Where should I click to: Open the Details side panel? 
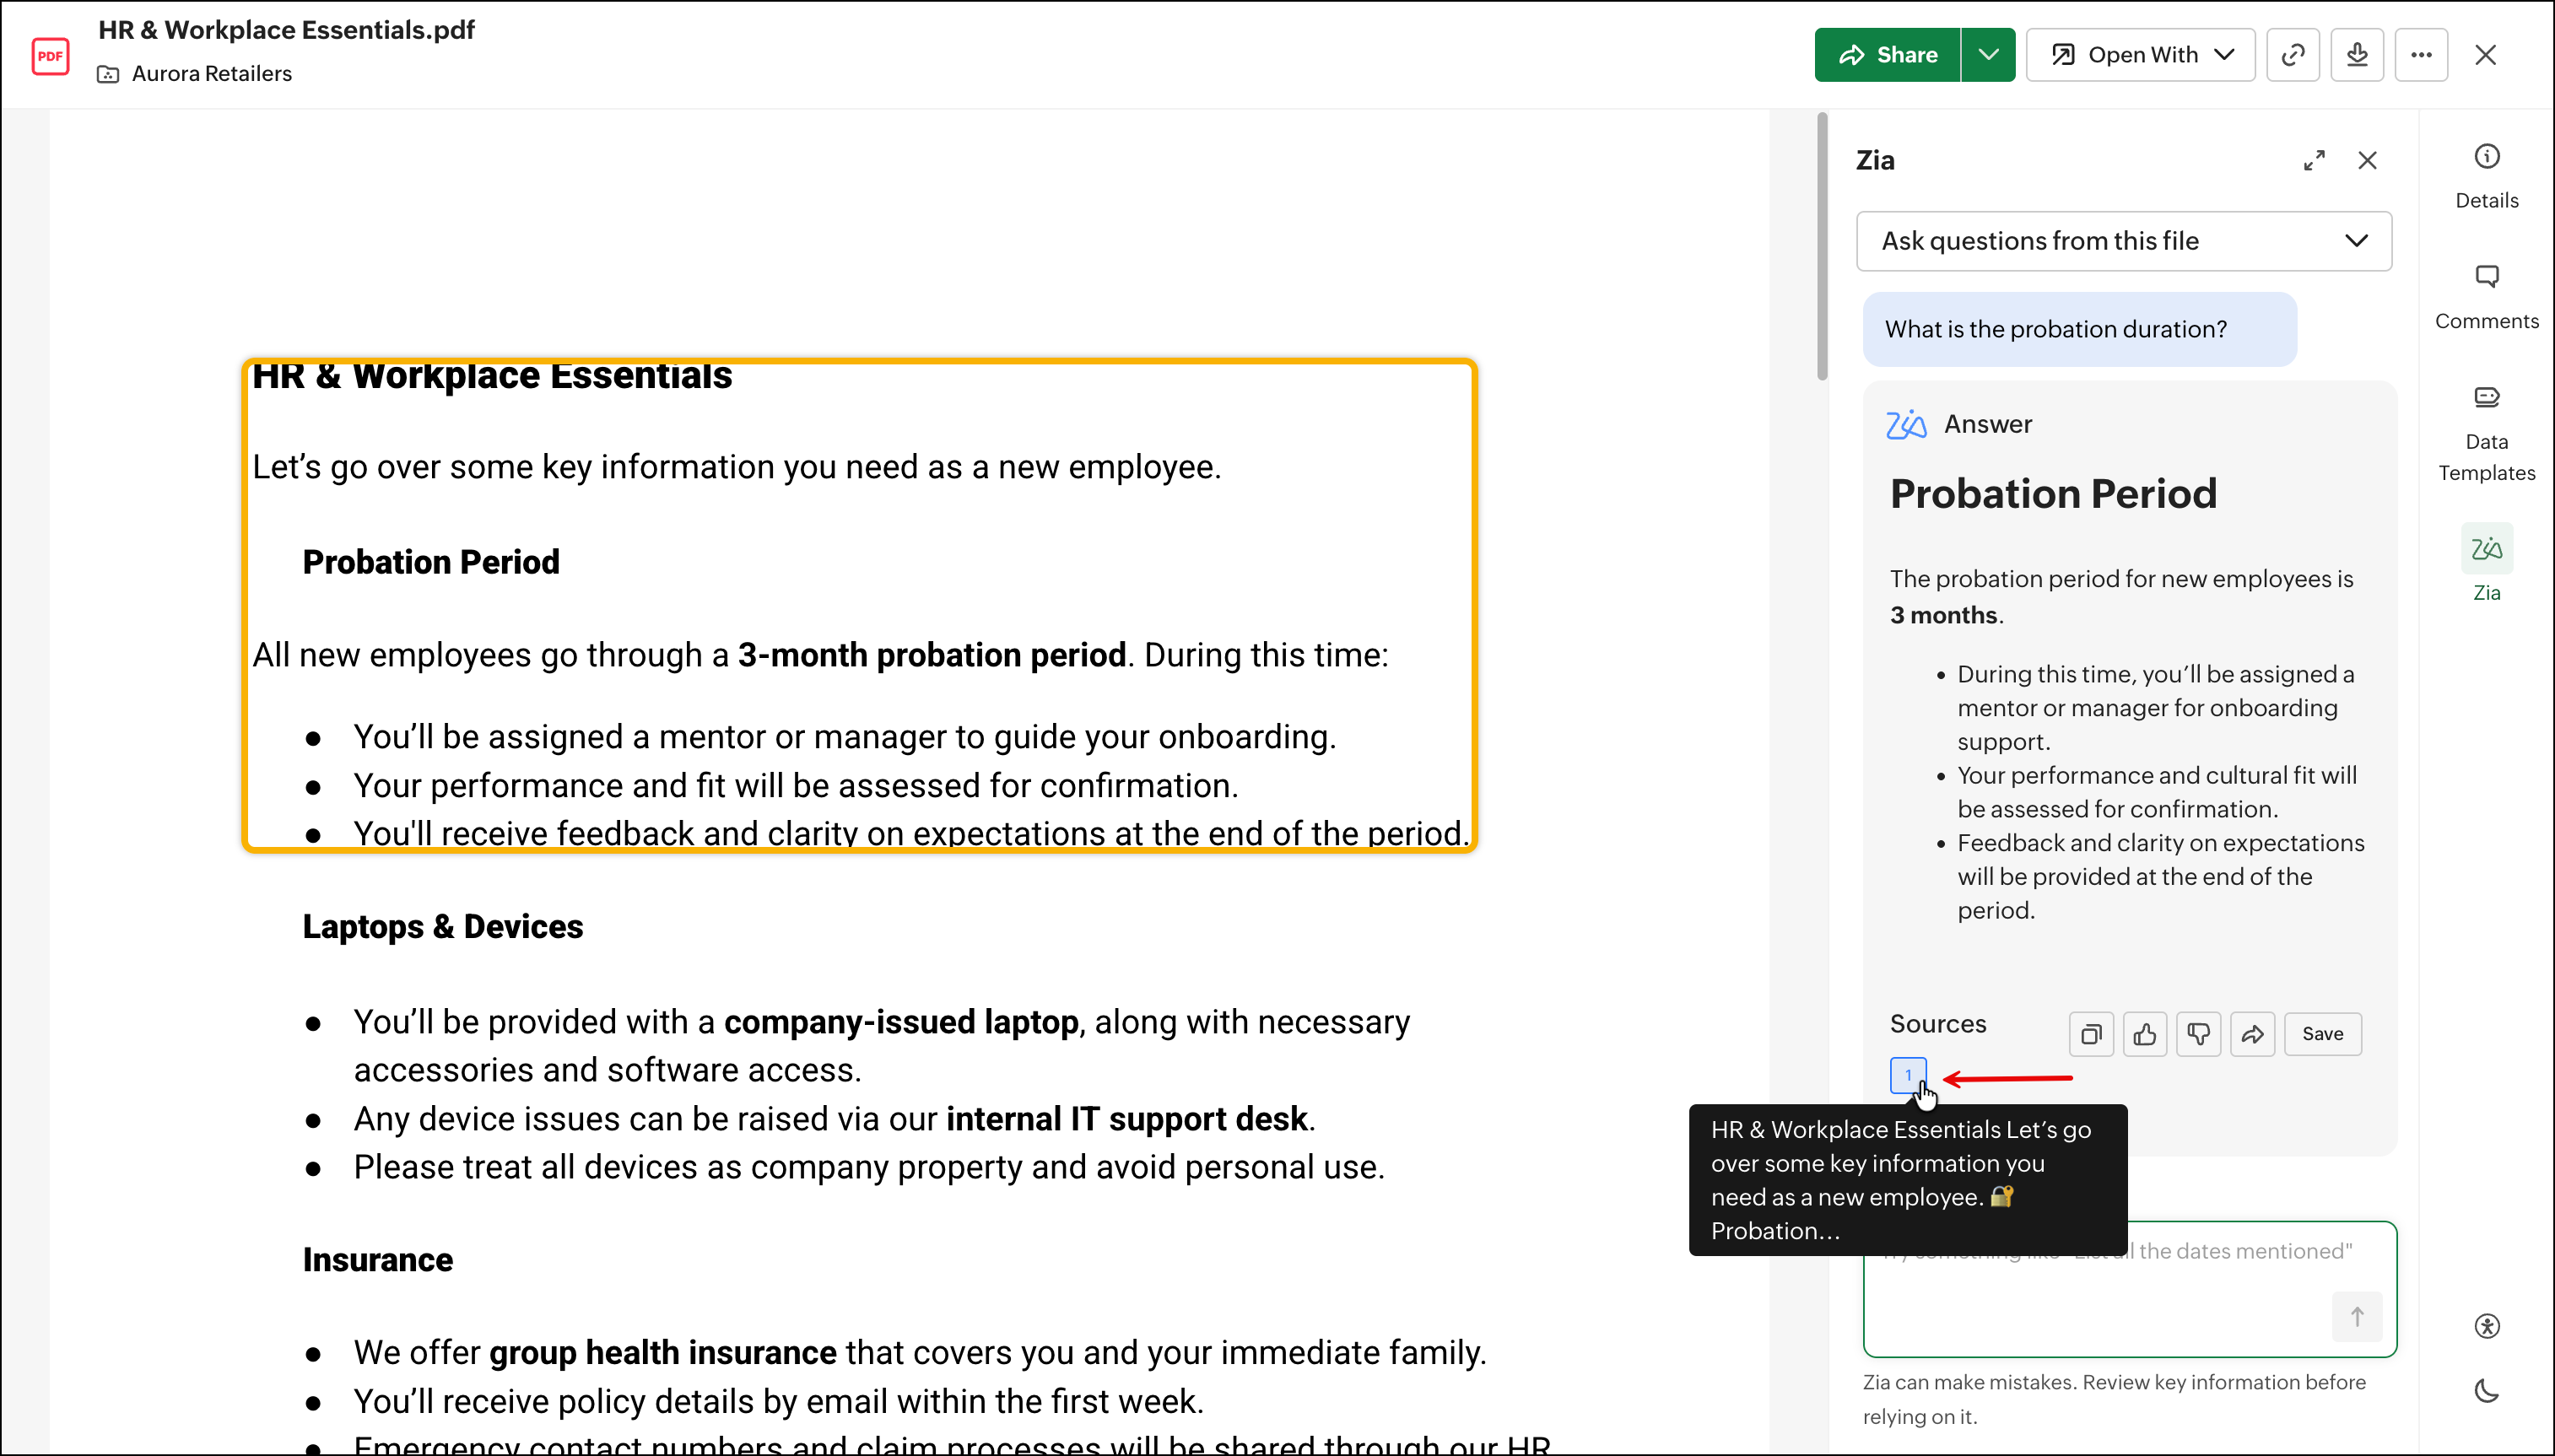pyautogui.click(x=2487, y=175)
